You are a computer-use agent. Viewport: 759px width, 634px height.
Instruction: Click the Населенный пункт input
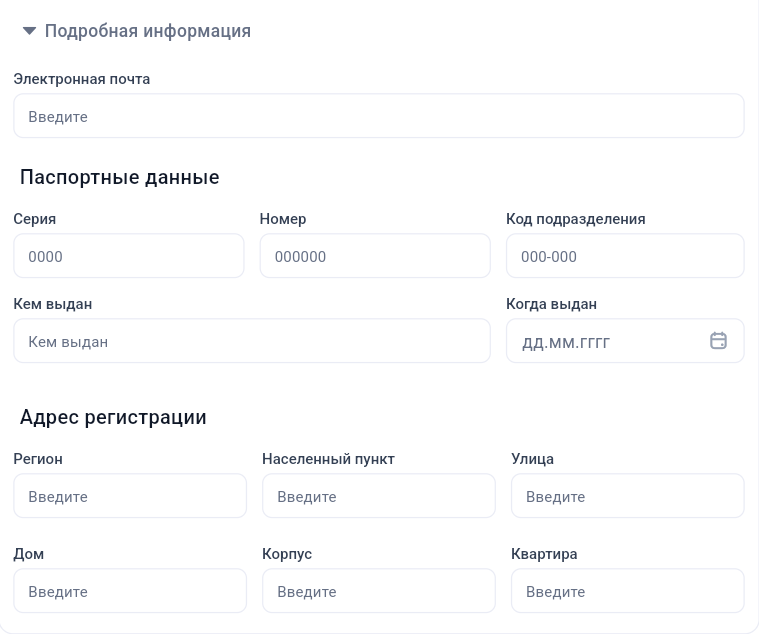tap(379, 496)
